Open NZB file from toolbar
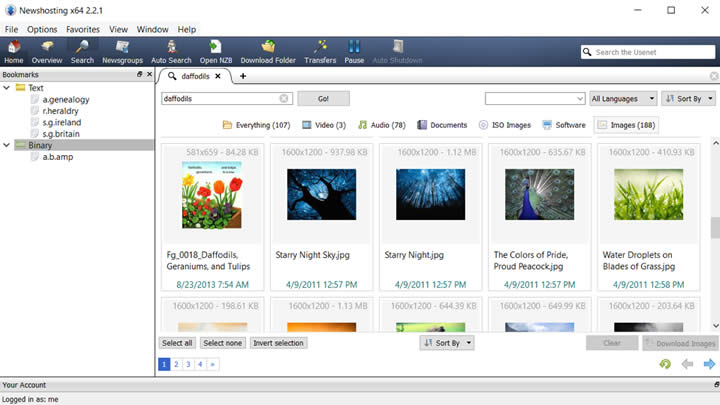720x405 pixels. pyautogui.click(x=215, y=51)
